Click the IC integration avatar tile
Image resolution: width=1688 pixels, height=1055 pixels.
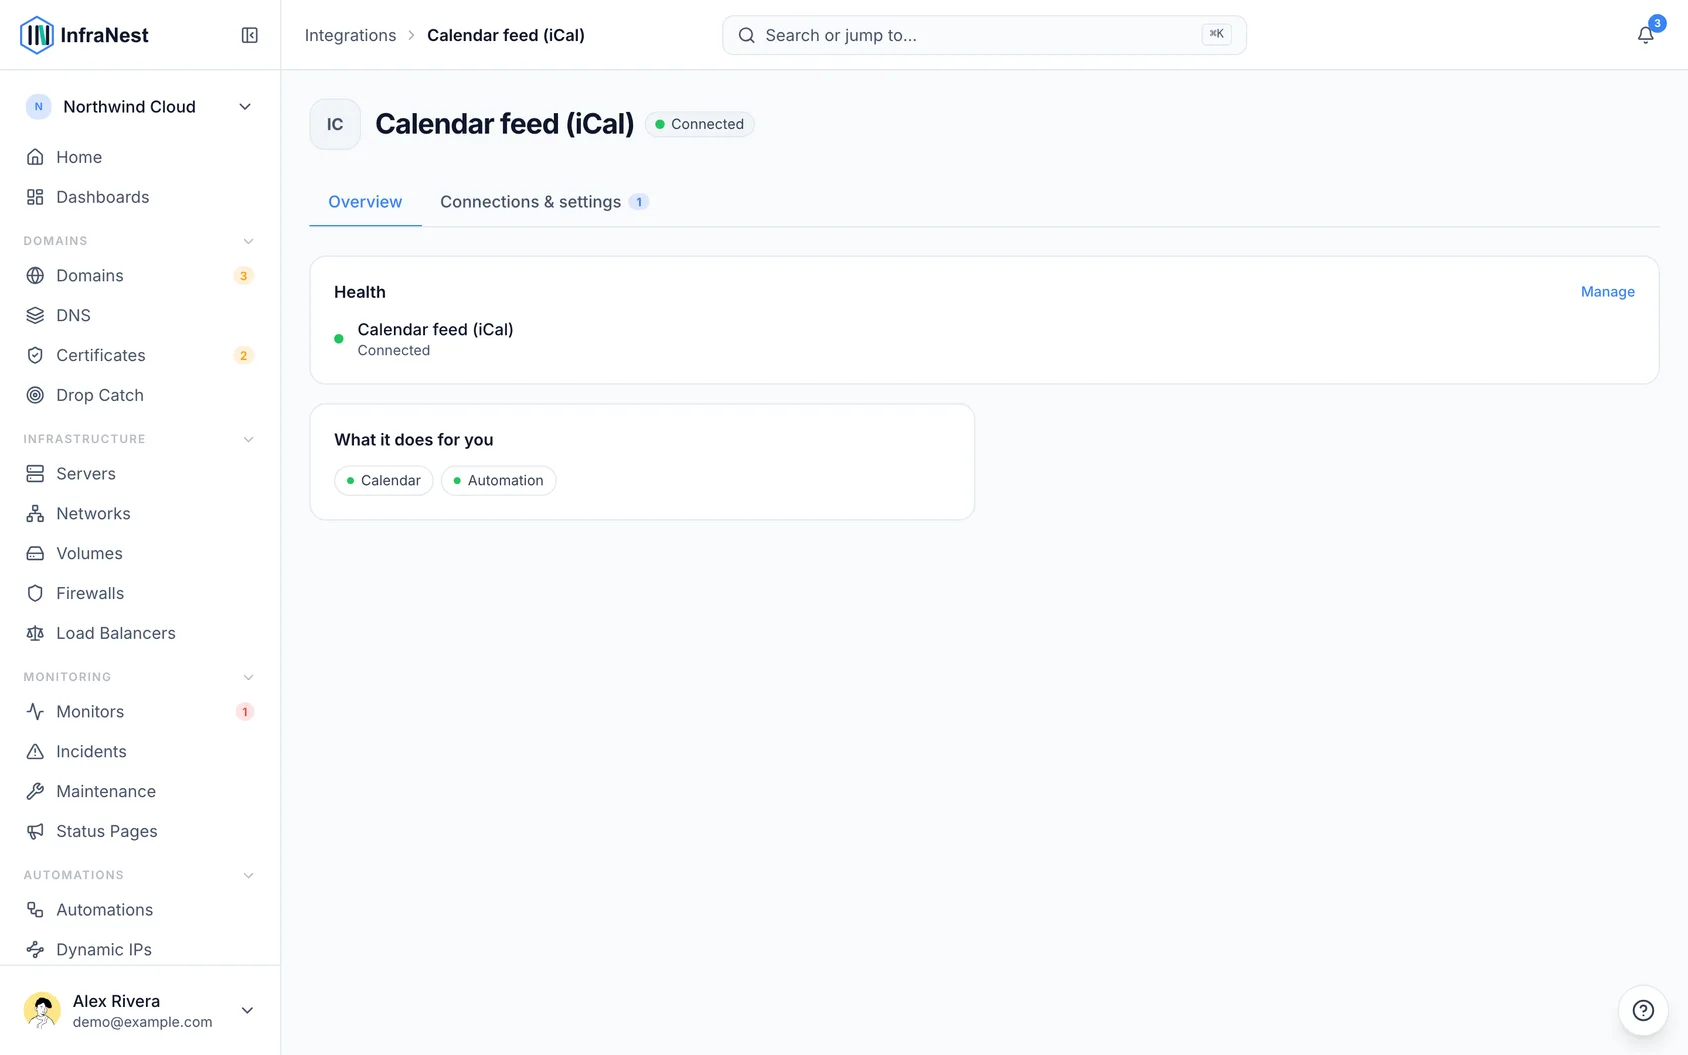point(335,124)
